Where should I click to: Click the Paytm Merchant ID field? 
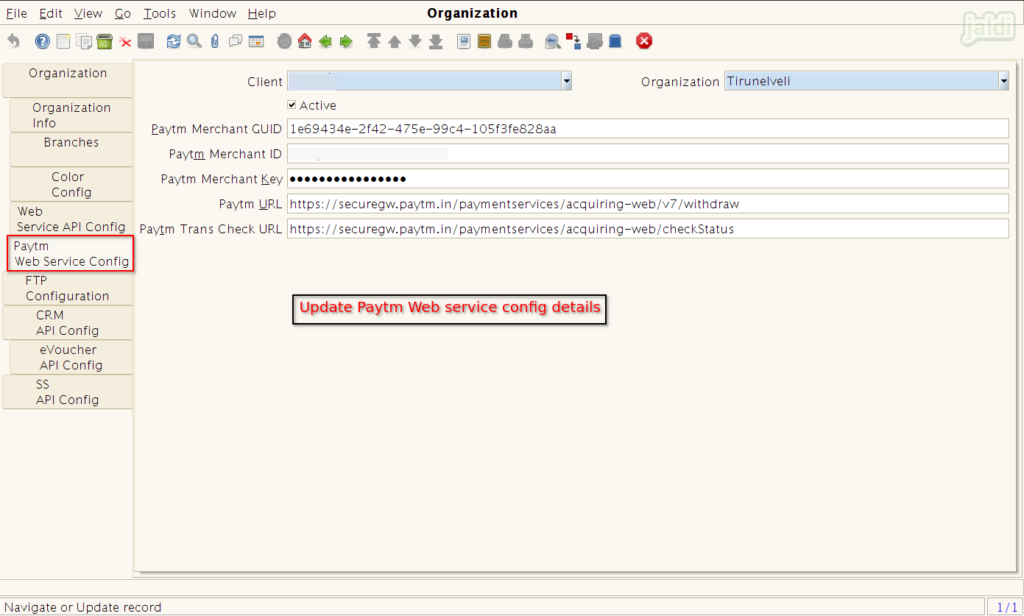pos(648,154)
